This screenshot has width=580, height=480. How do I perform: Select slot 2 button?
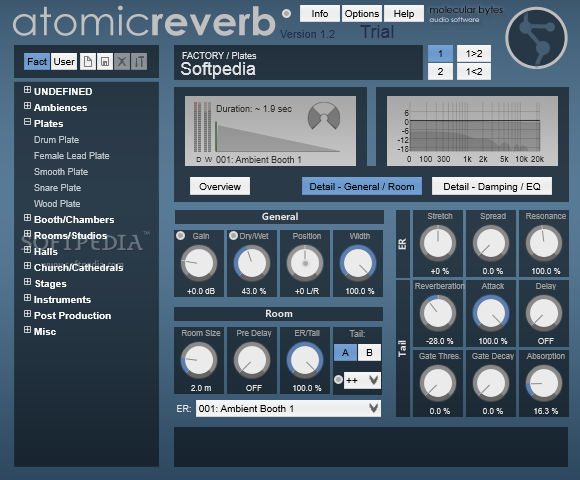tap(440, 71)
